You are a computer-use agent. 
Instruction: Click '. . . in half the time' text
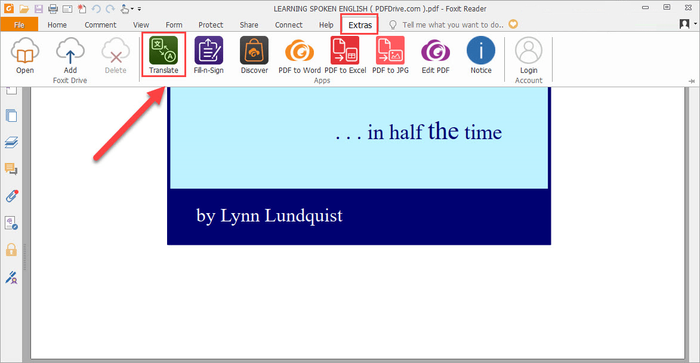coord(418,131)
